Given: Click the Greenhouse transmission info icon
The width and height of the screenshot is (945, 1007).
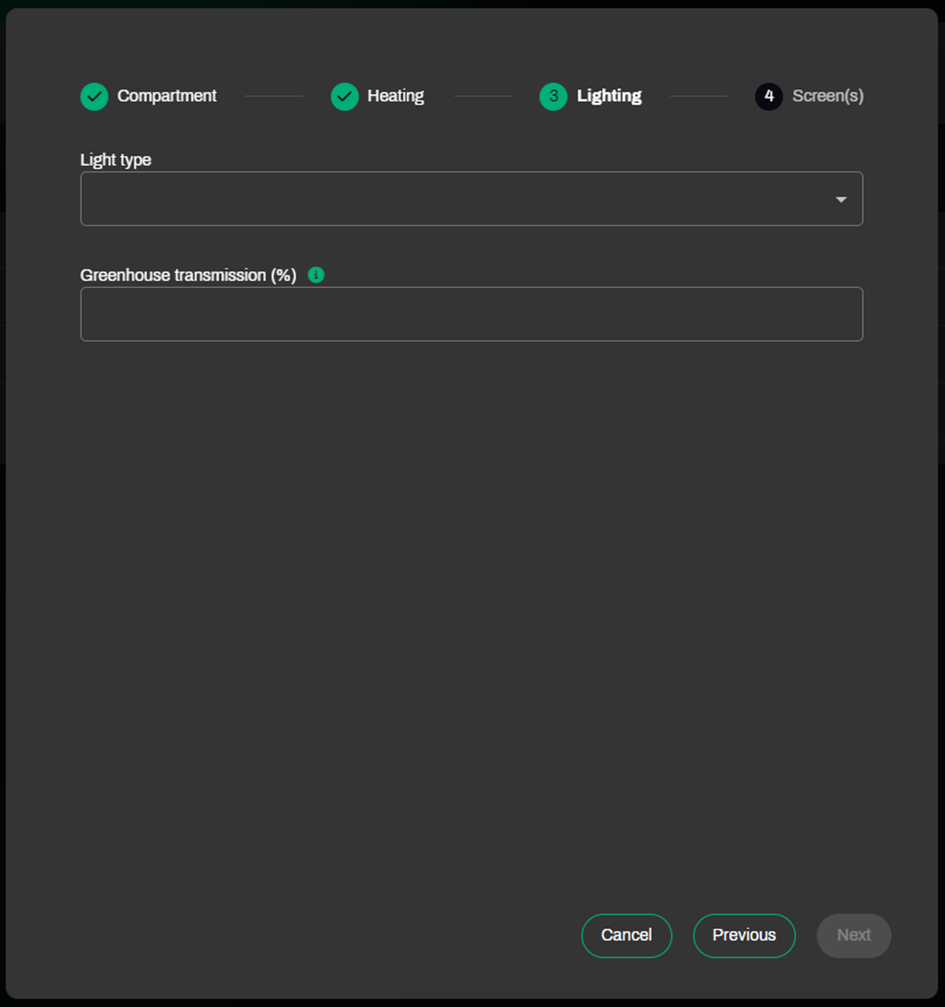Looking at the screenshot, I should click(x=316, y=275).
